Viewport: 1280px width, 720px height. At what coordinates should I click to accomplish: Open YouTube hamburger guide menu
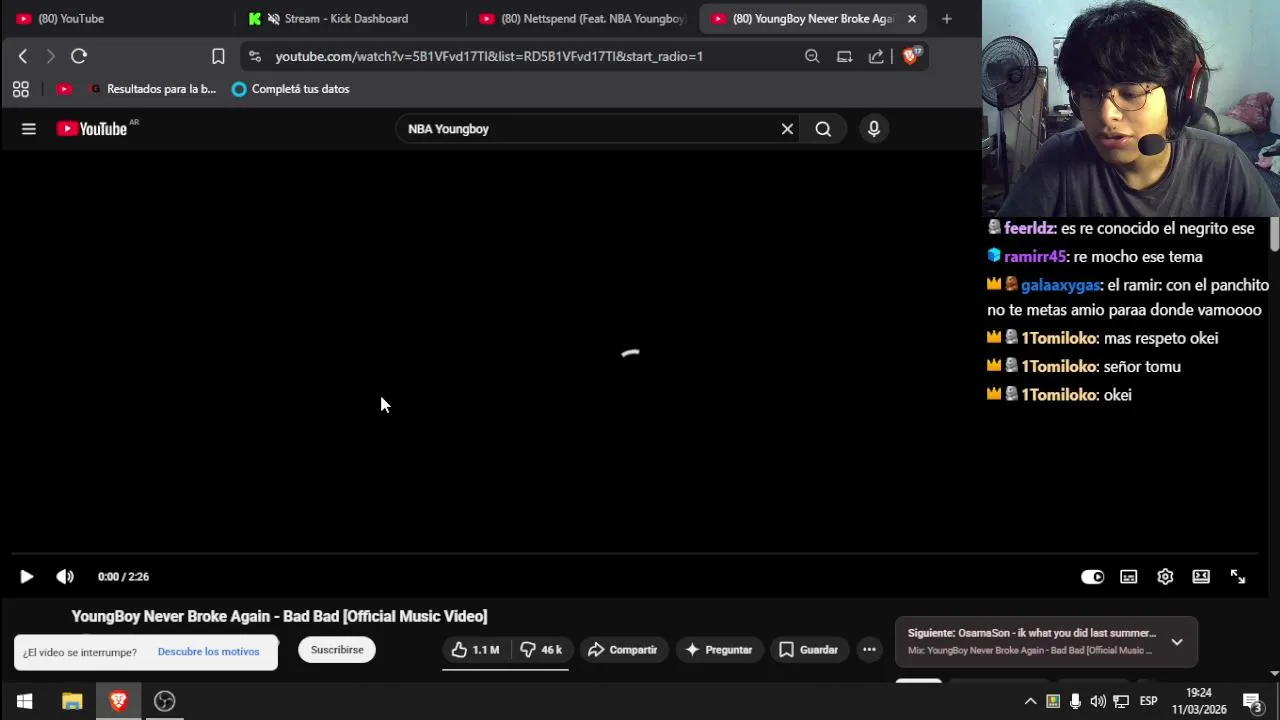click(29, 128)
